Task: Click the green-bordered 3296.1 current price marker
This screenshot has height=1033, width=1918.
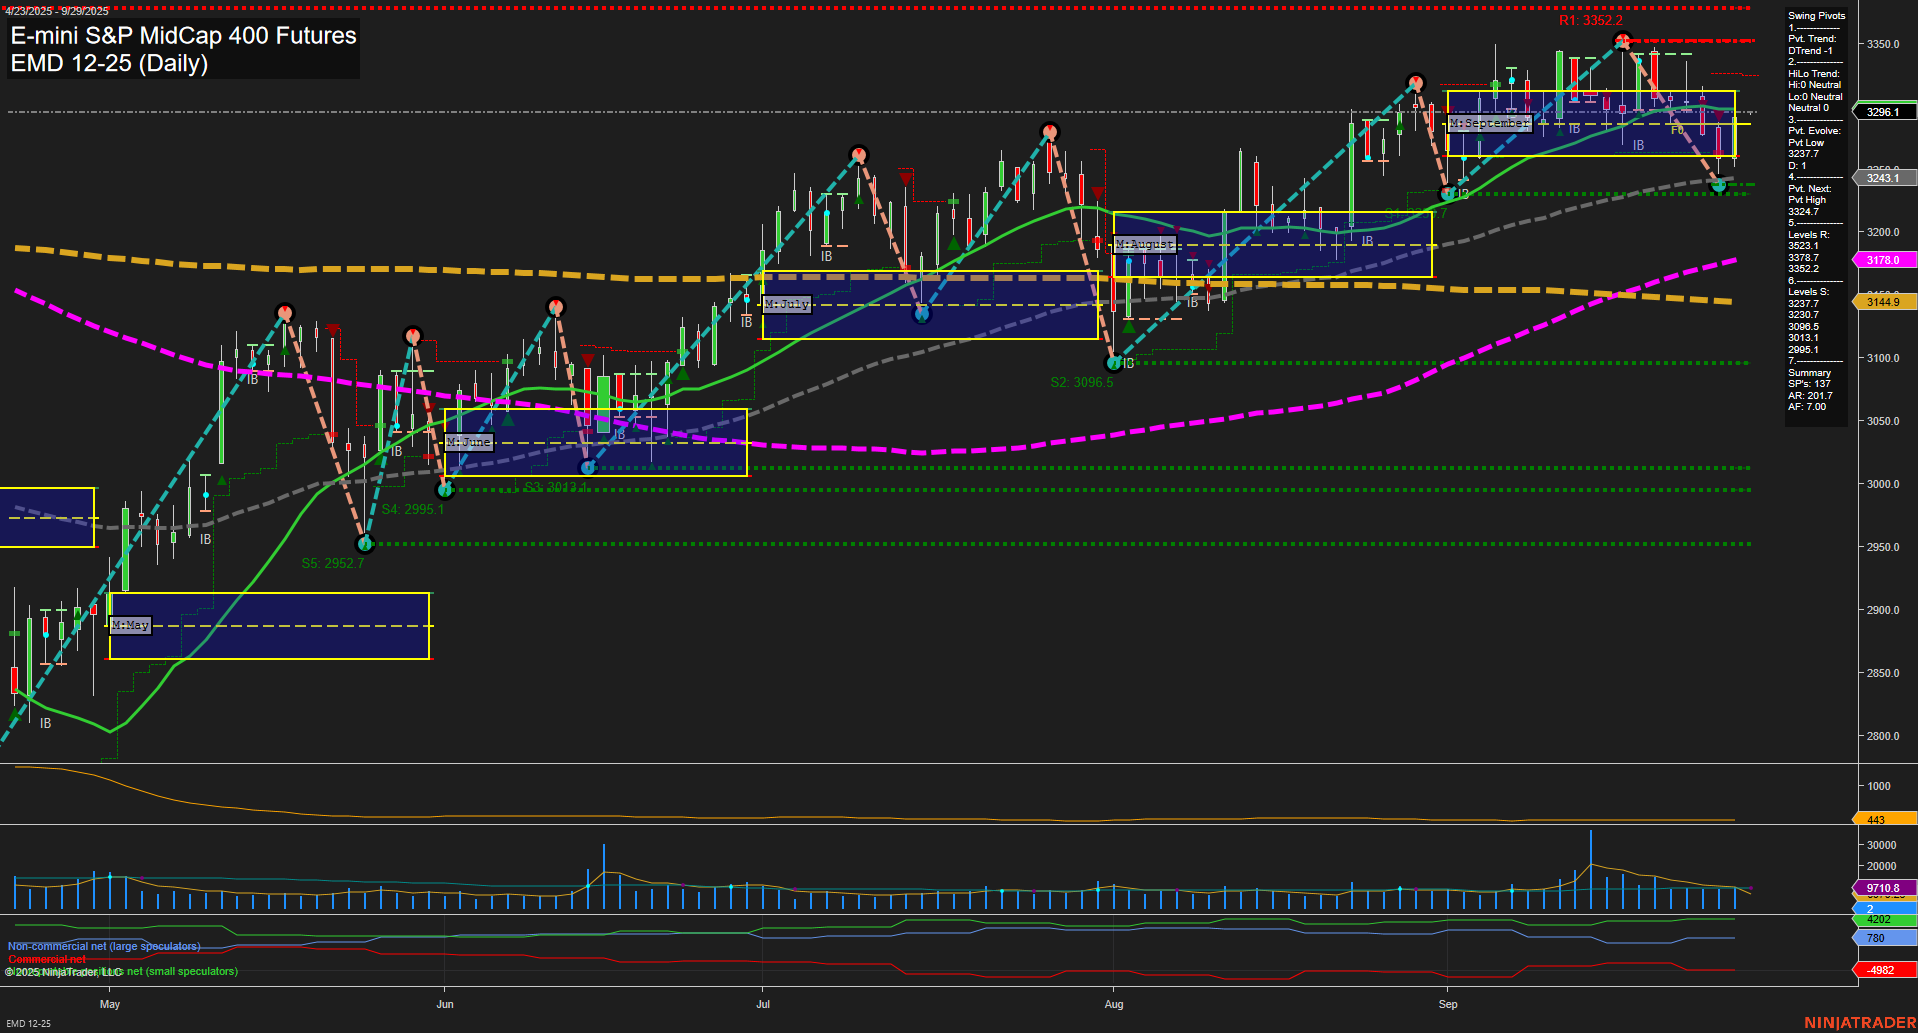Action: [1884, 113]
